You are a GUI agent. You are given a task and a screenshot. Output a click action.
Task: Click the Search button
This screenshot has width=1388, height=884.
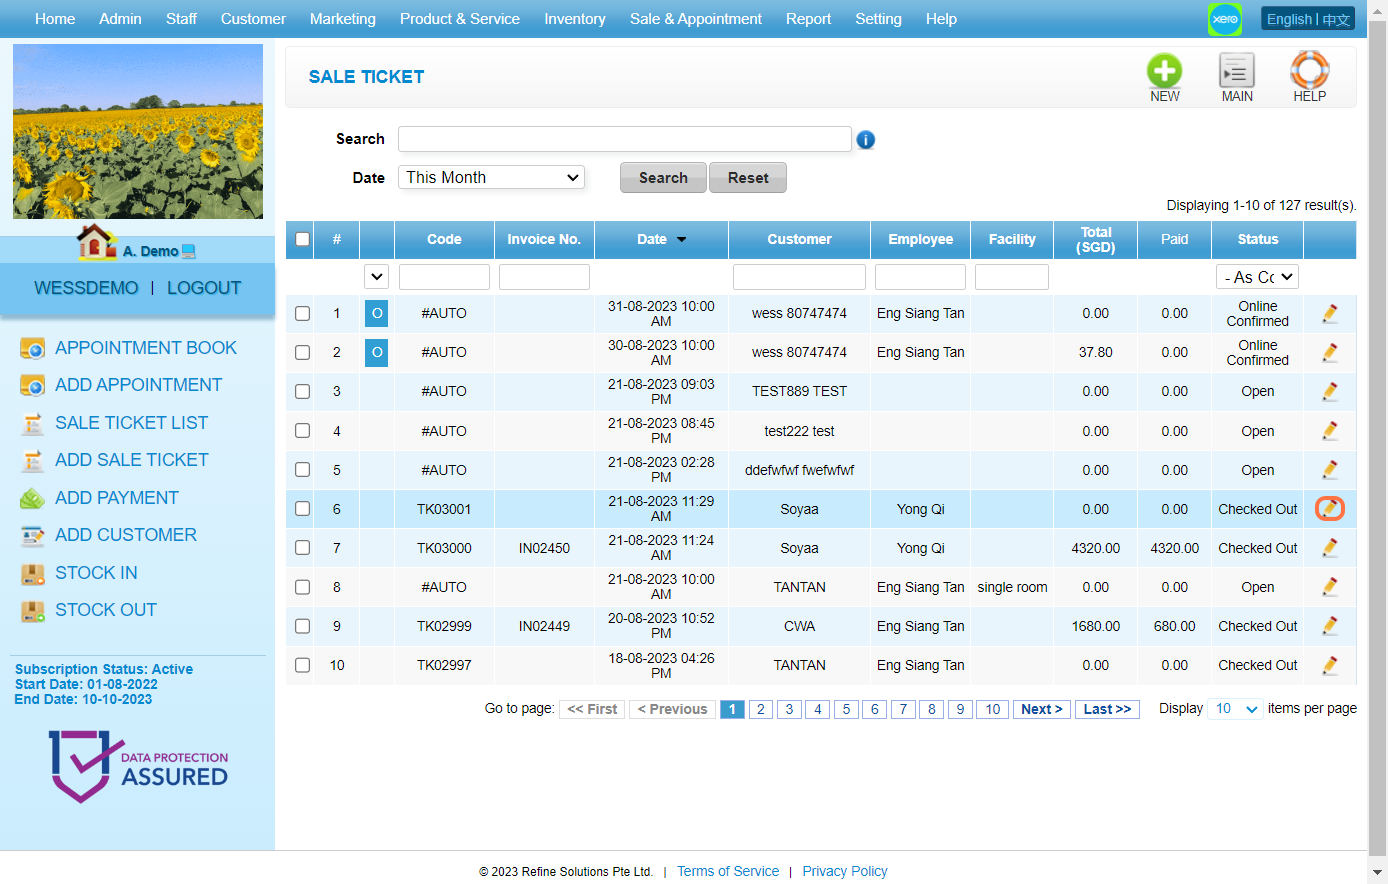click(x=663, y=177)
